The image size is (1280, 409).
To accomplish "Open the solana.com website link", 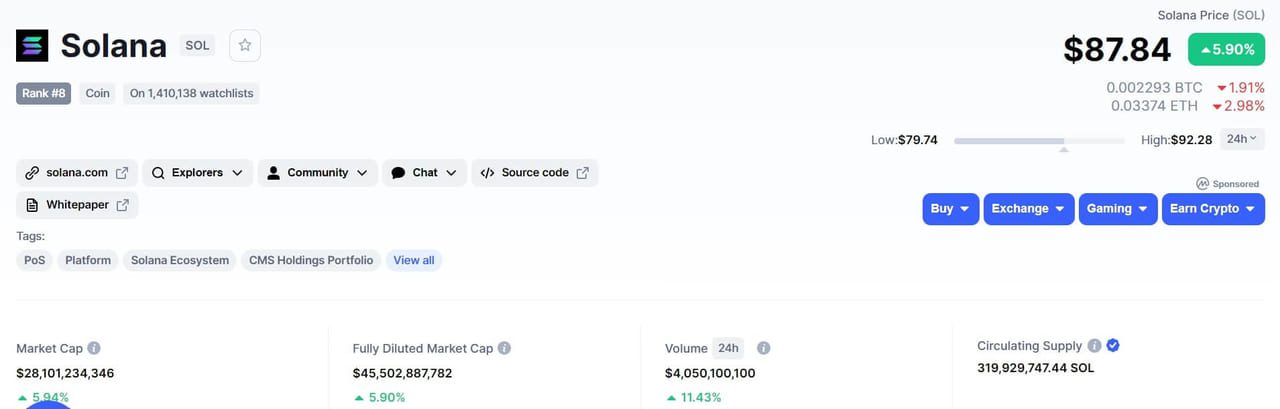I will [x=77, y=173].
